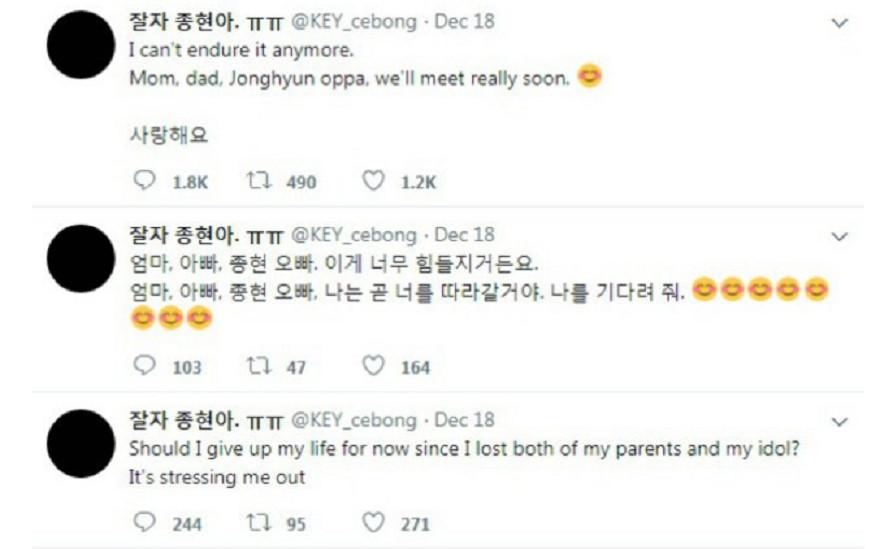Open the chevron menu on the "Should I give up" tweet
Image resolution: width=880 pixels, height=549 pixels.
click(x=840, y=422)
